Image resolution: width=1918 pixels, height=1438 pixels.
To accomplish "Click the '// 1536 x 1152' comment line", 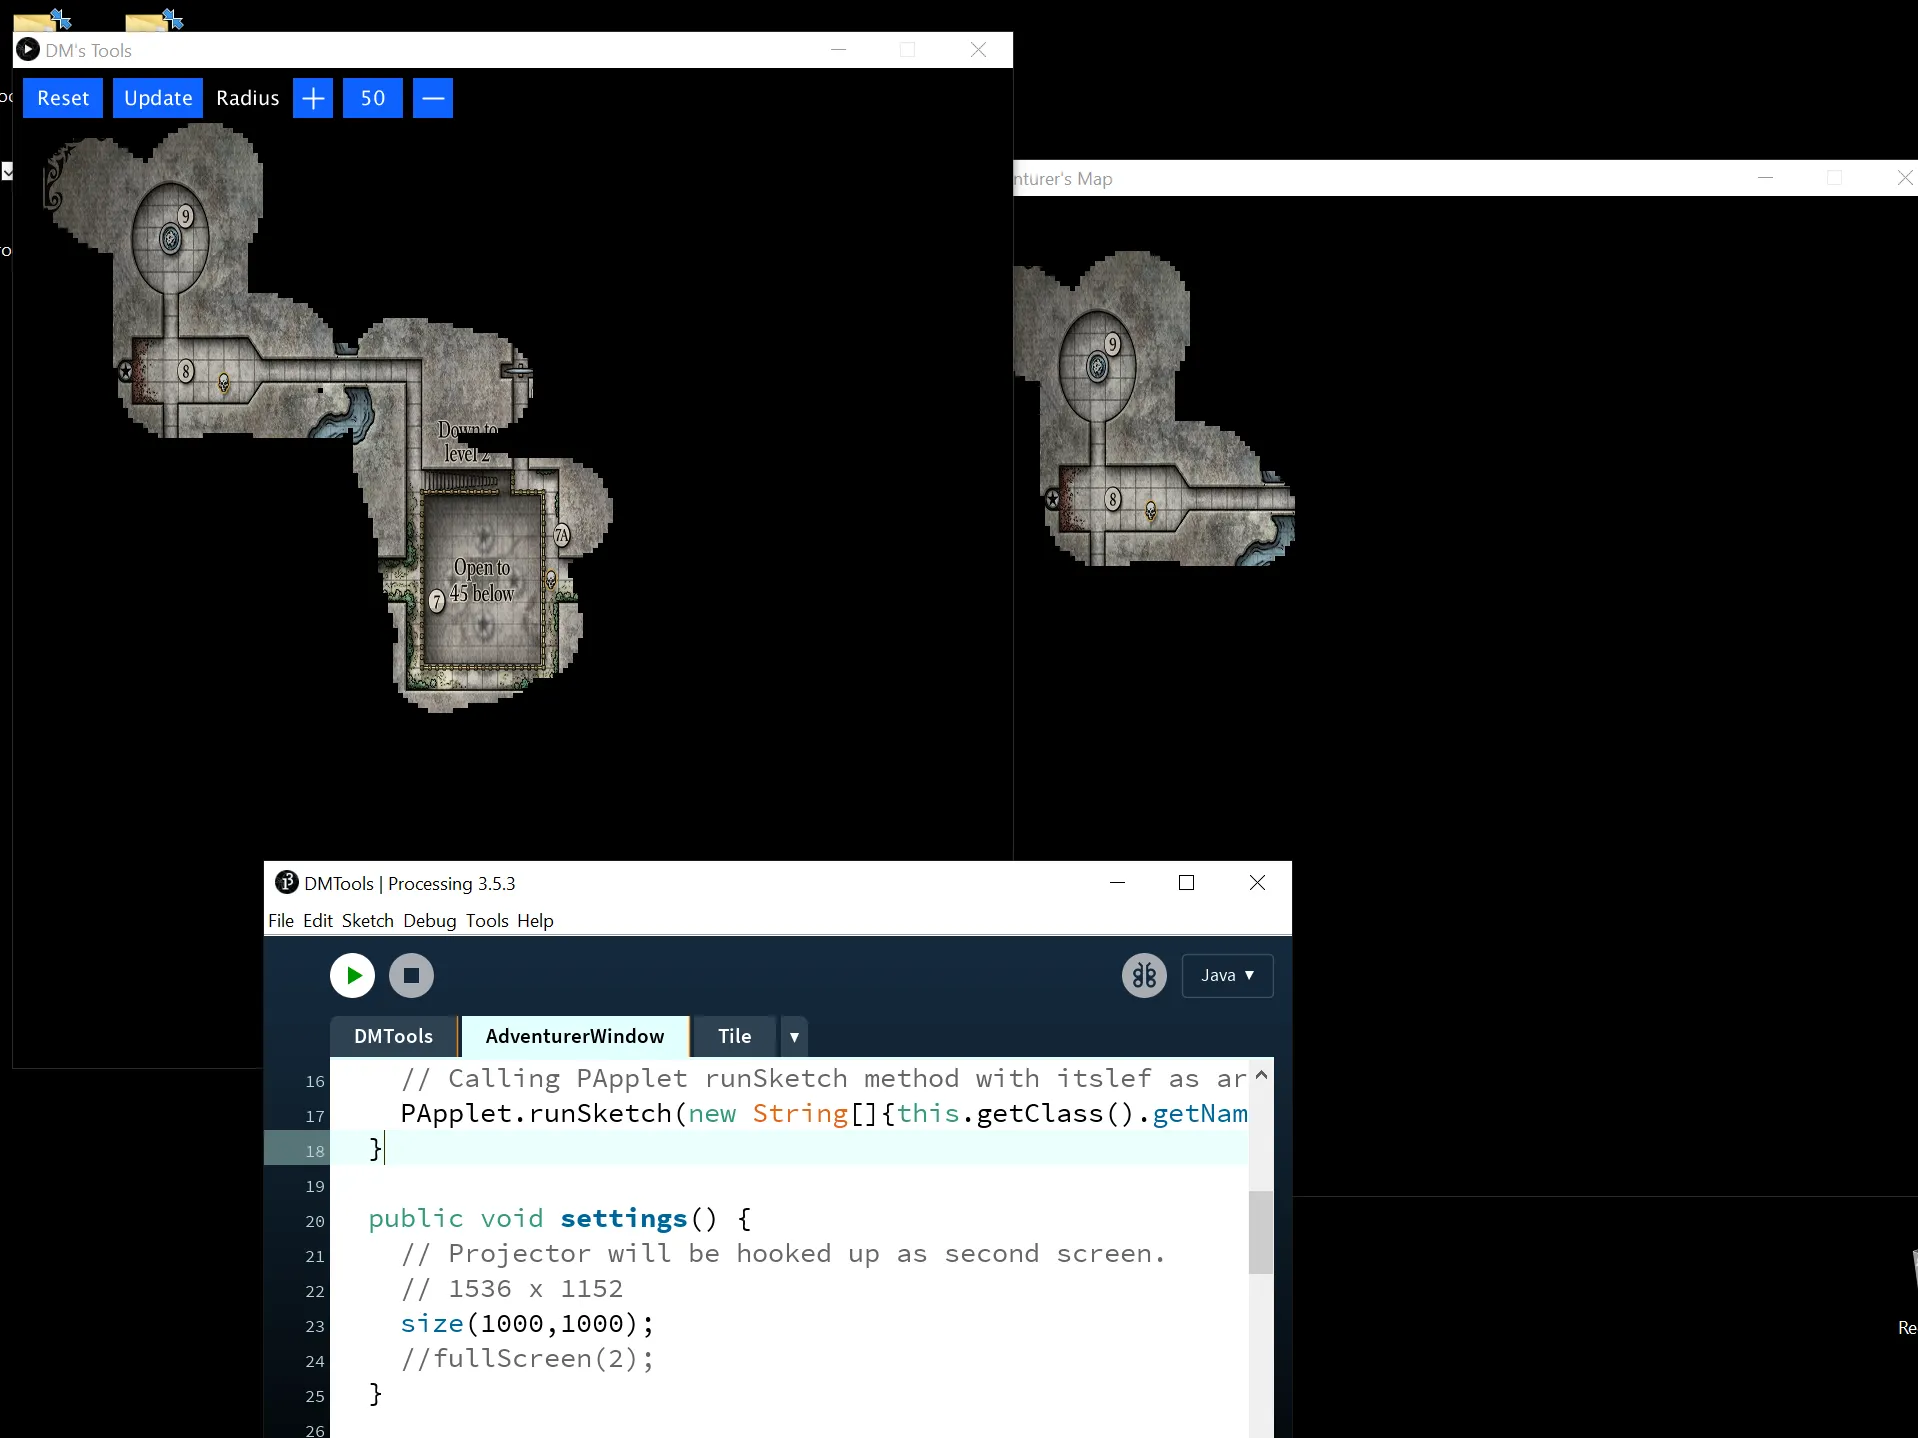I will tap(512, 1289).
